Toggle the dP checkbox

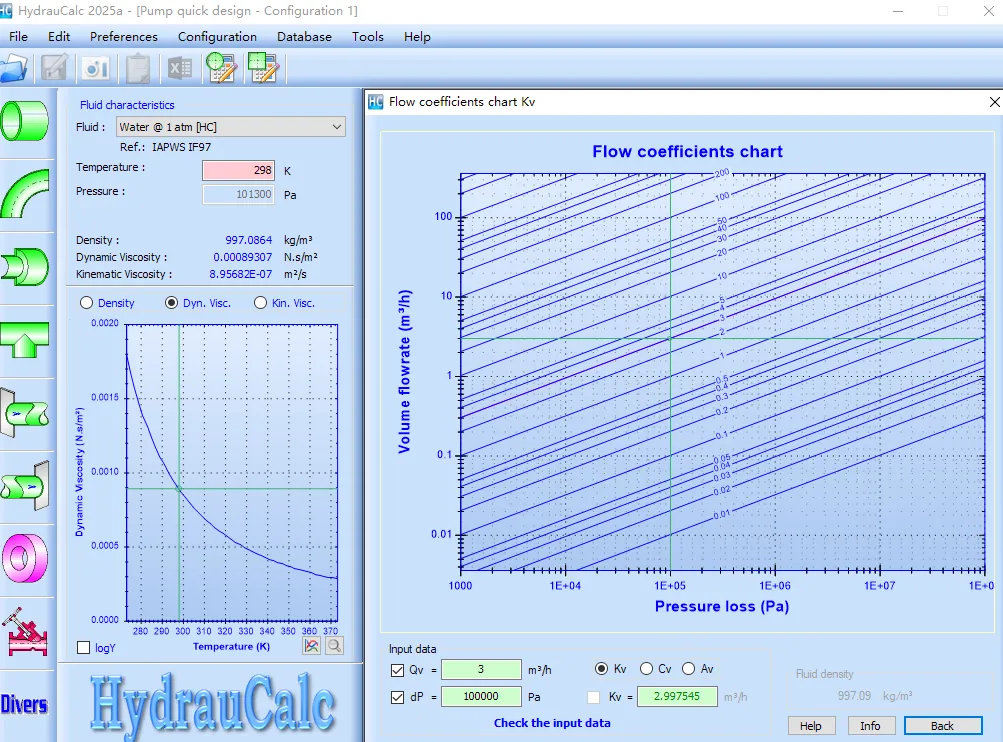[397, 697]
